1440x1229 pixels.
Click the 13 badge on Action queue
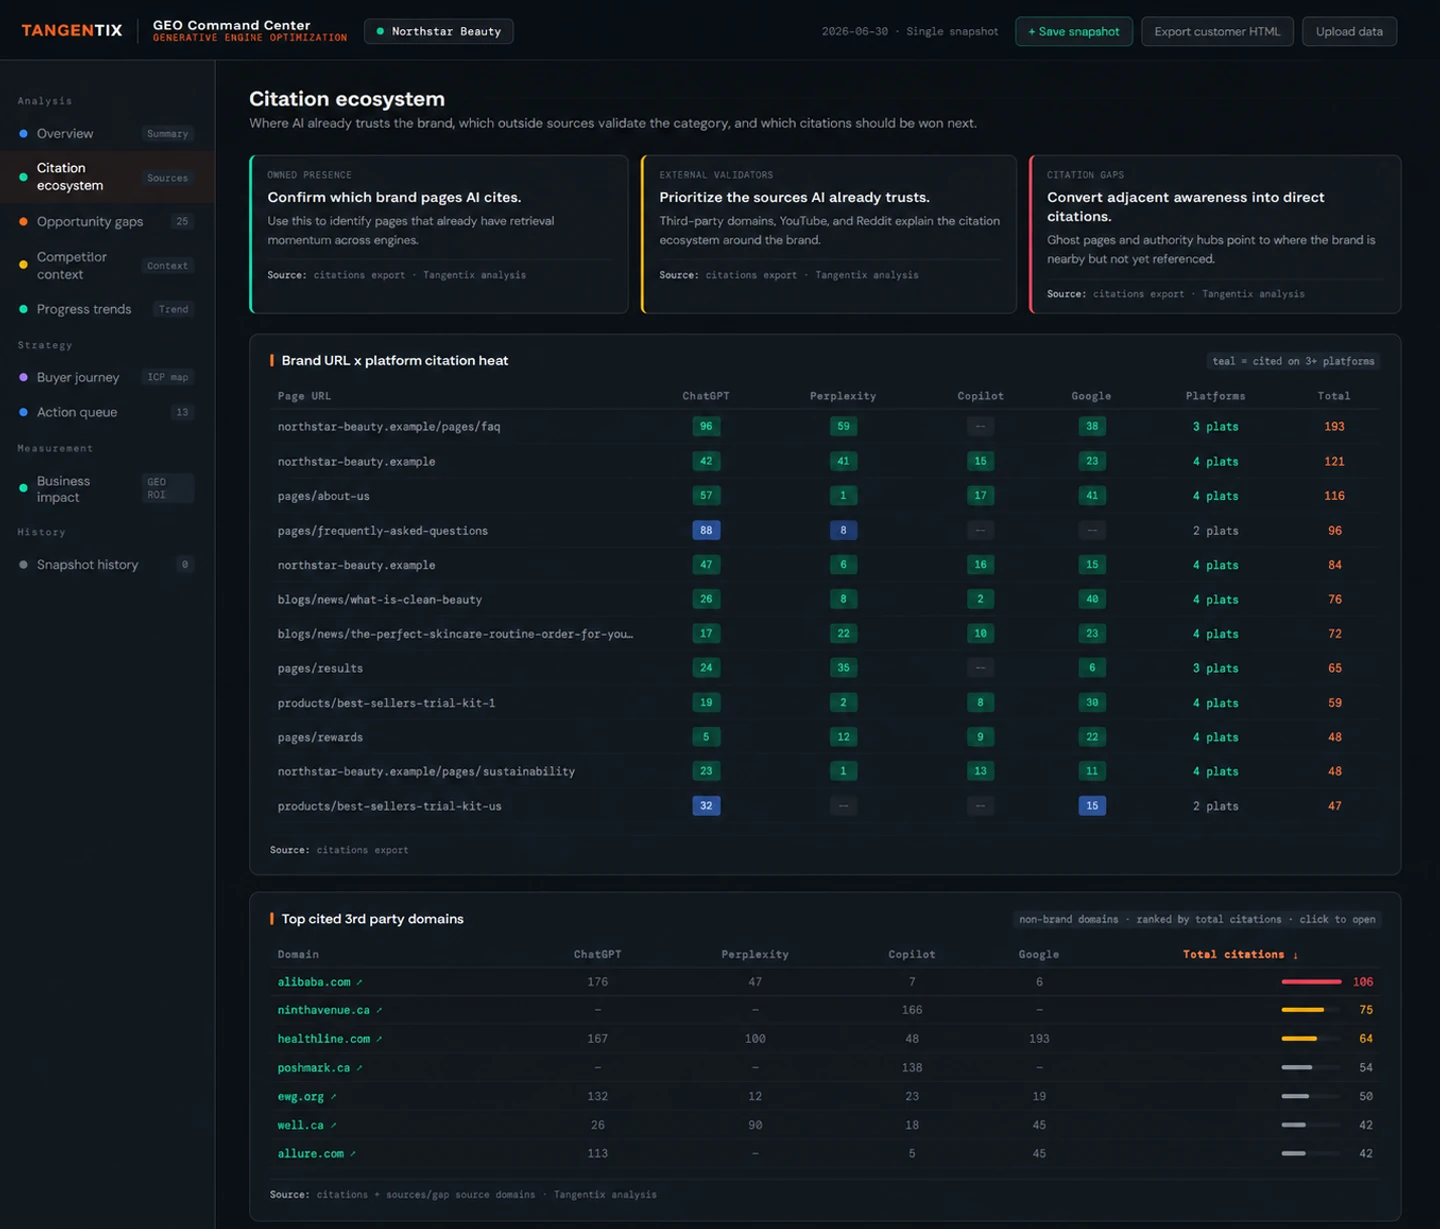pos(182,412)
